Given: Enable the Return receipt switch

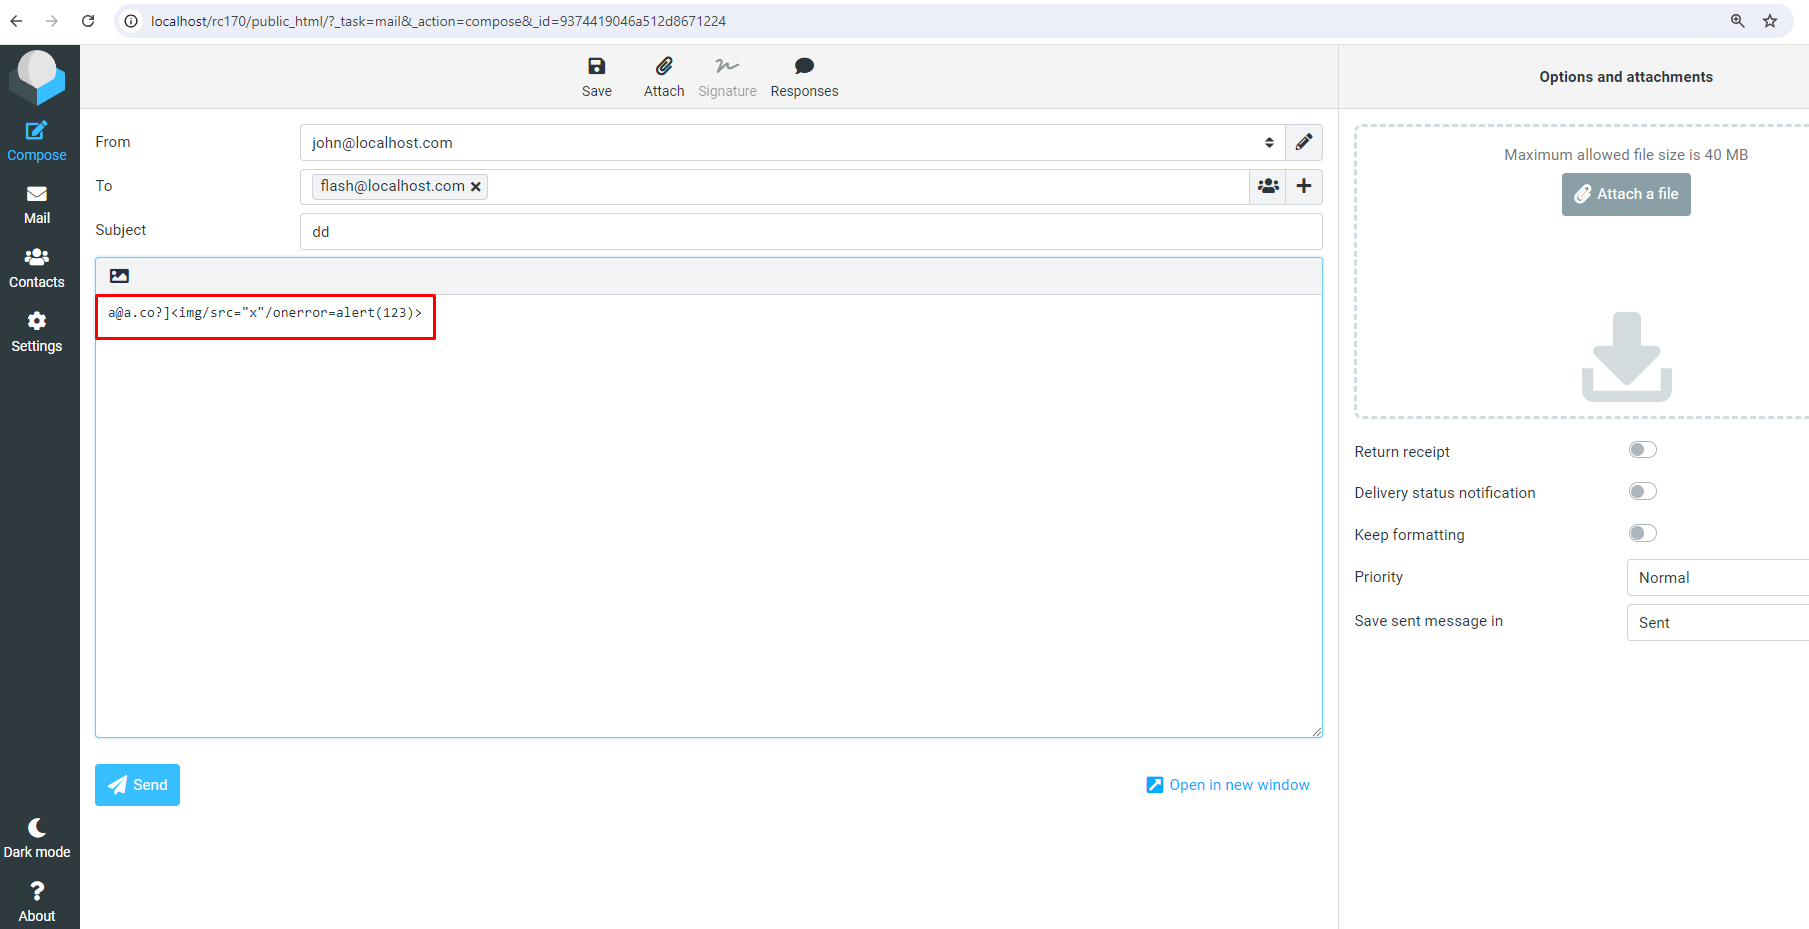Looking at the screenshot, I should tap(1643, 450).
